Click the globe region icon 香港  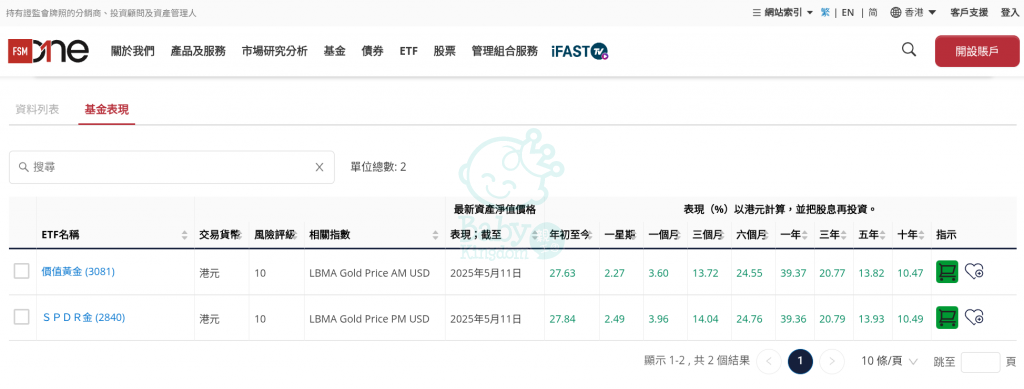[x=895, y=12]
